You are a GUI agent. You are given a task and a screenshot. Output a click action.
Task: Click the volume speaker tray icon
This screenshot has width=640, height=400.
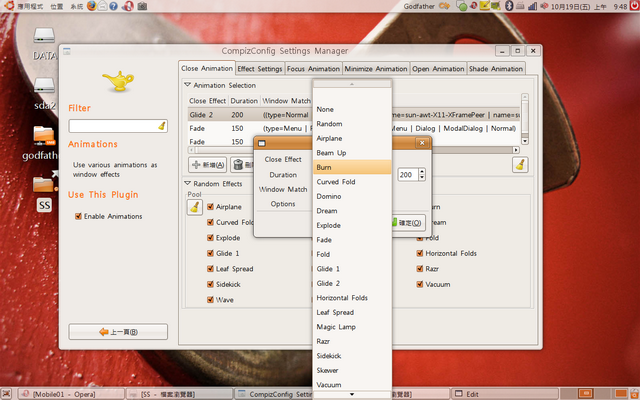pyautogui.click(x=544, y=6)
